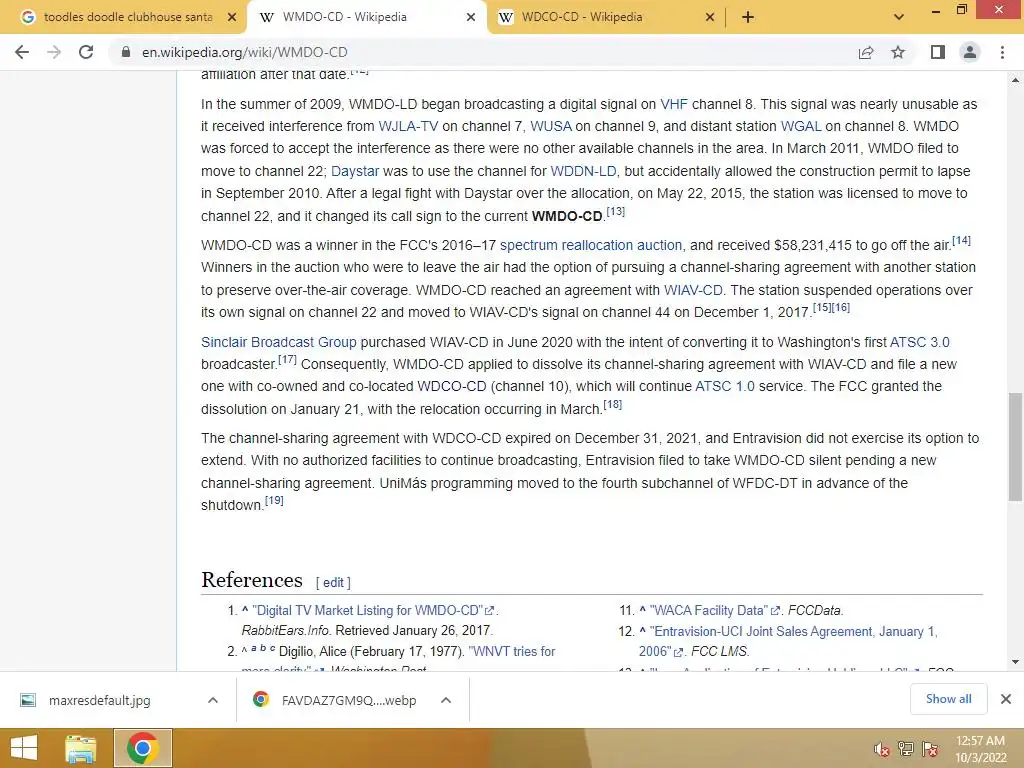Open the WACA Facility Data reference

pos(715,611)
